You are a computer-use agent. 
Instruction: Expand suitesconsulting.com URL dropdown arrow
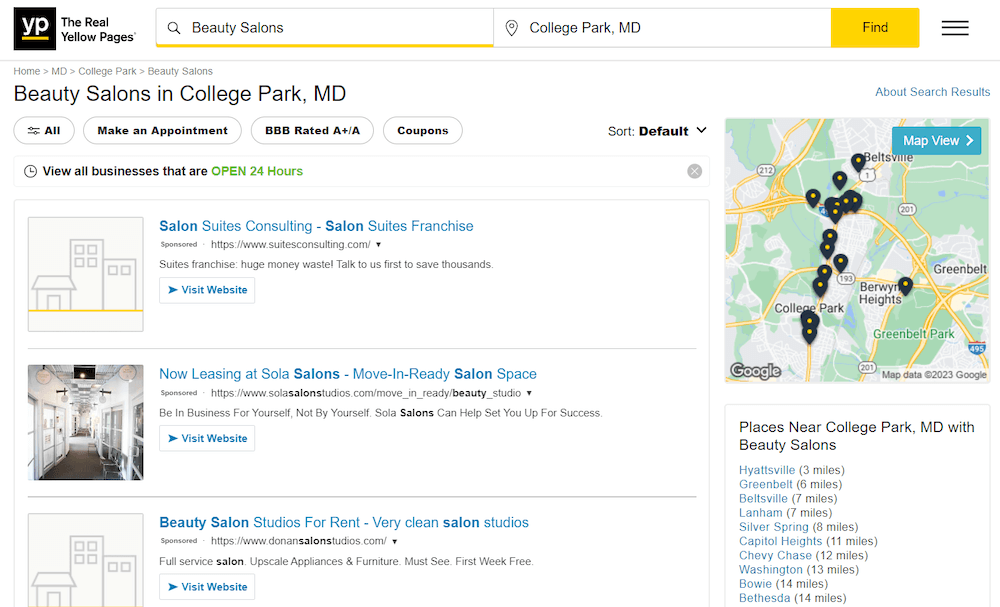(378, 245)
